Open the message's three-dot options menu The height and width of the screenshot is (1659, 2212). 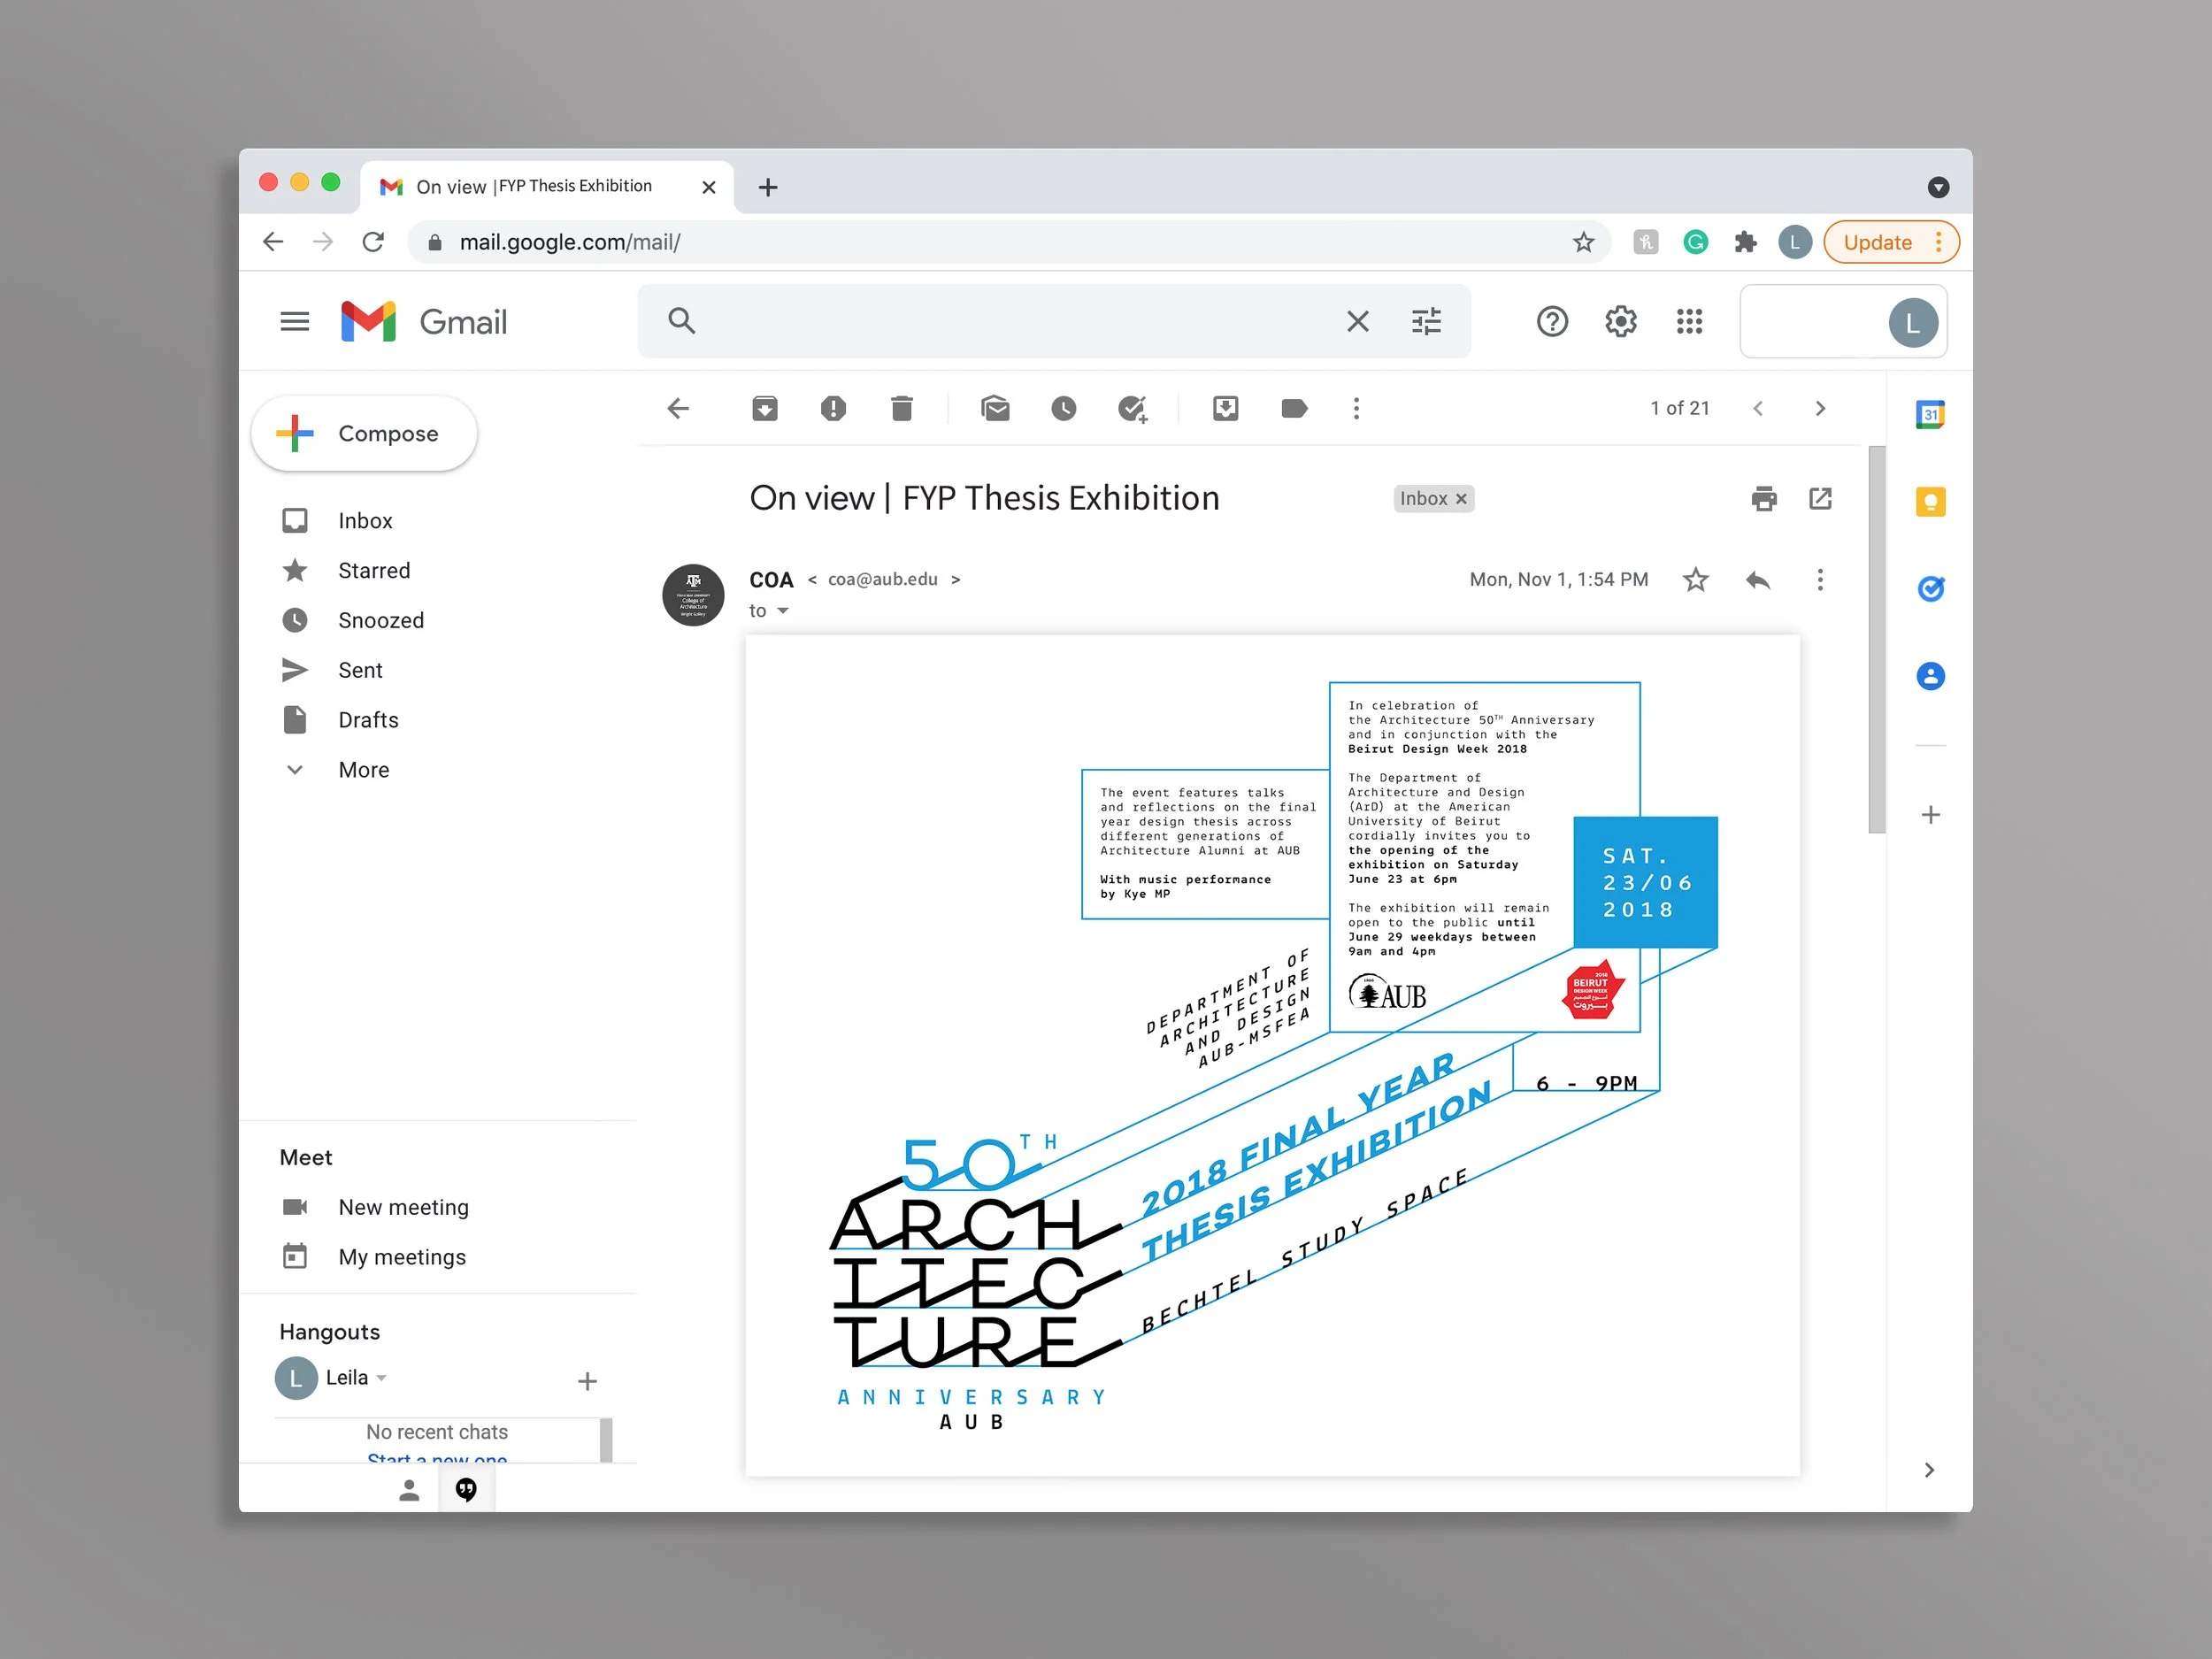click(x=1820, y=580)
